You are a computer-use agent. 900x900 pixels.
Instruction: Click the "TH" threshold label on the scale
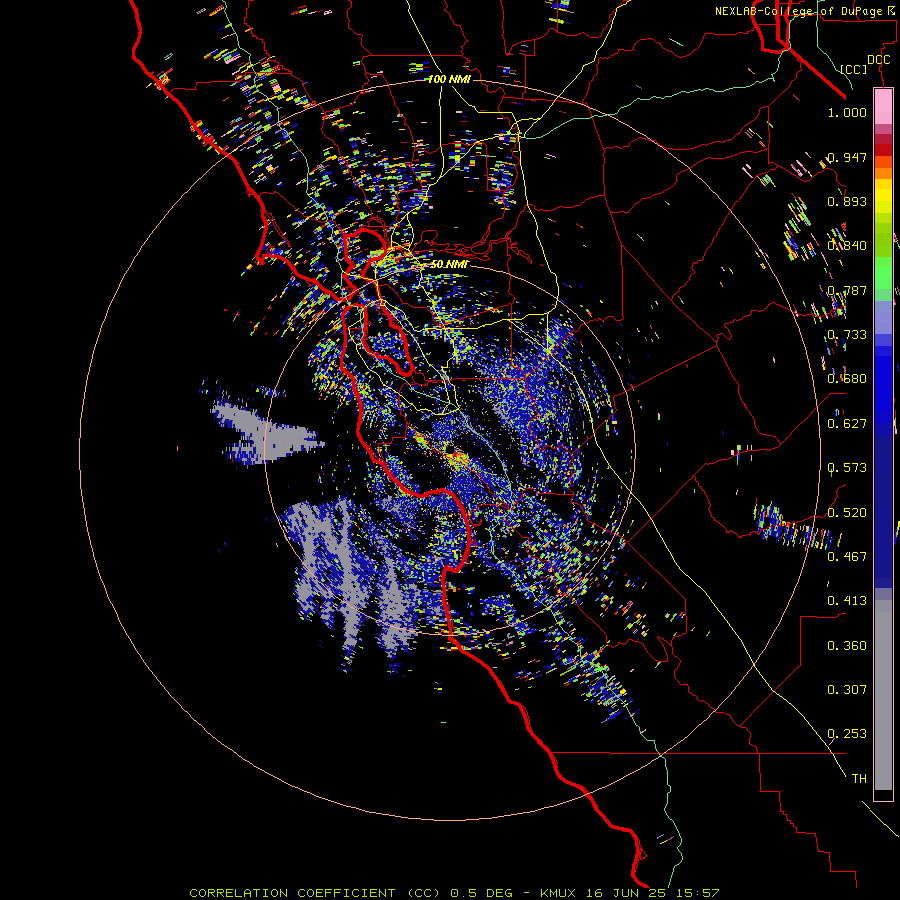tap(859, 779)
